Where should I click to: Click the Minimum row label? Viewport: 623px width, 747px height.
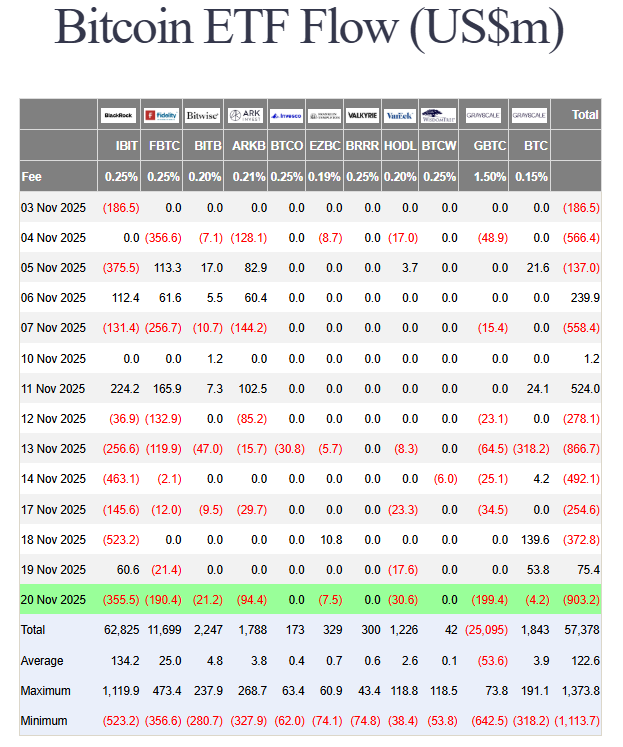pyautogui.click(x=45, y=720)
